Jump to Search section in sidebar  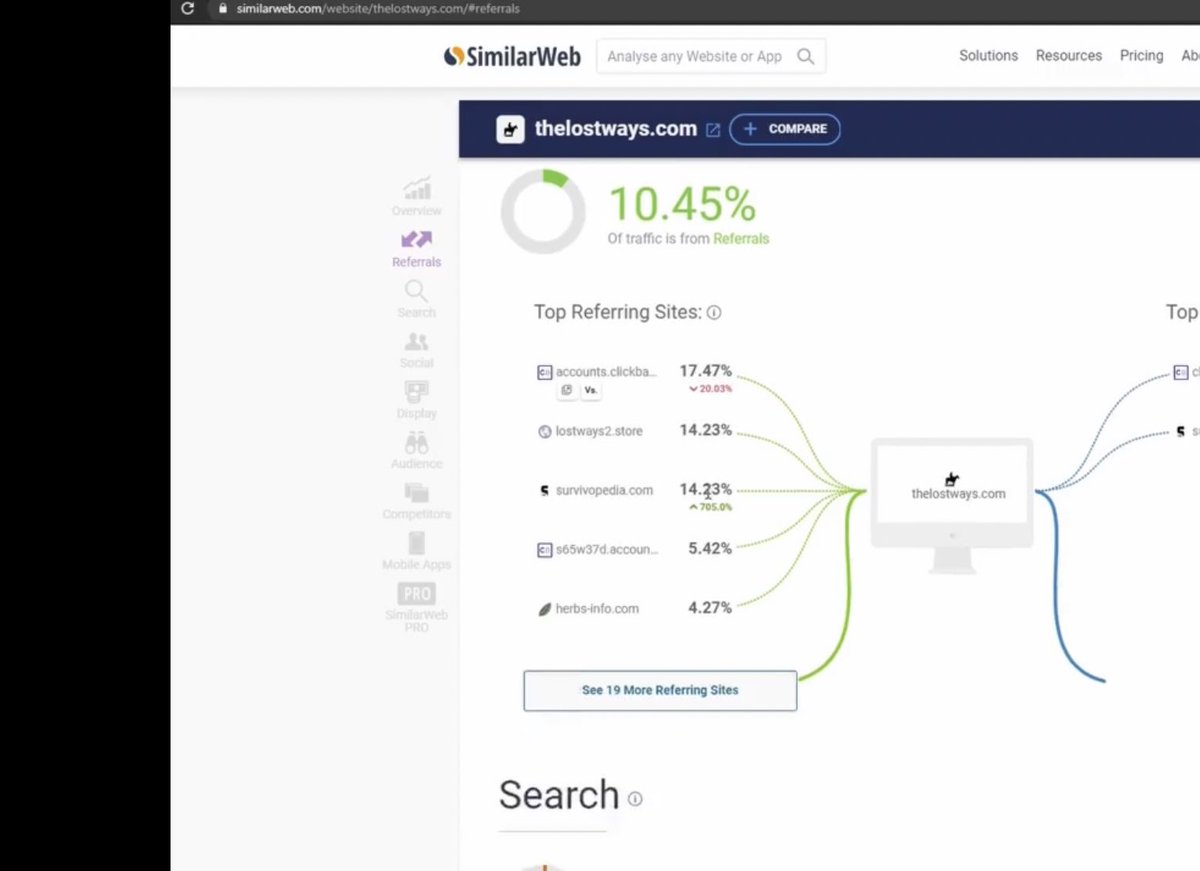click(417, 299)
